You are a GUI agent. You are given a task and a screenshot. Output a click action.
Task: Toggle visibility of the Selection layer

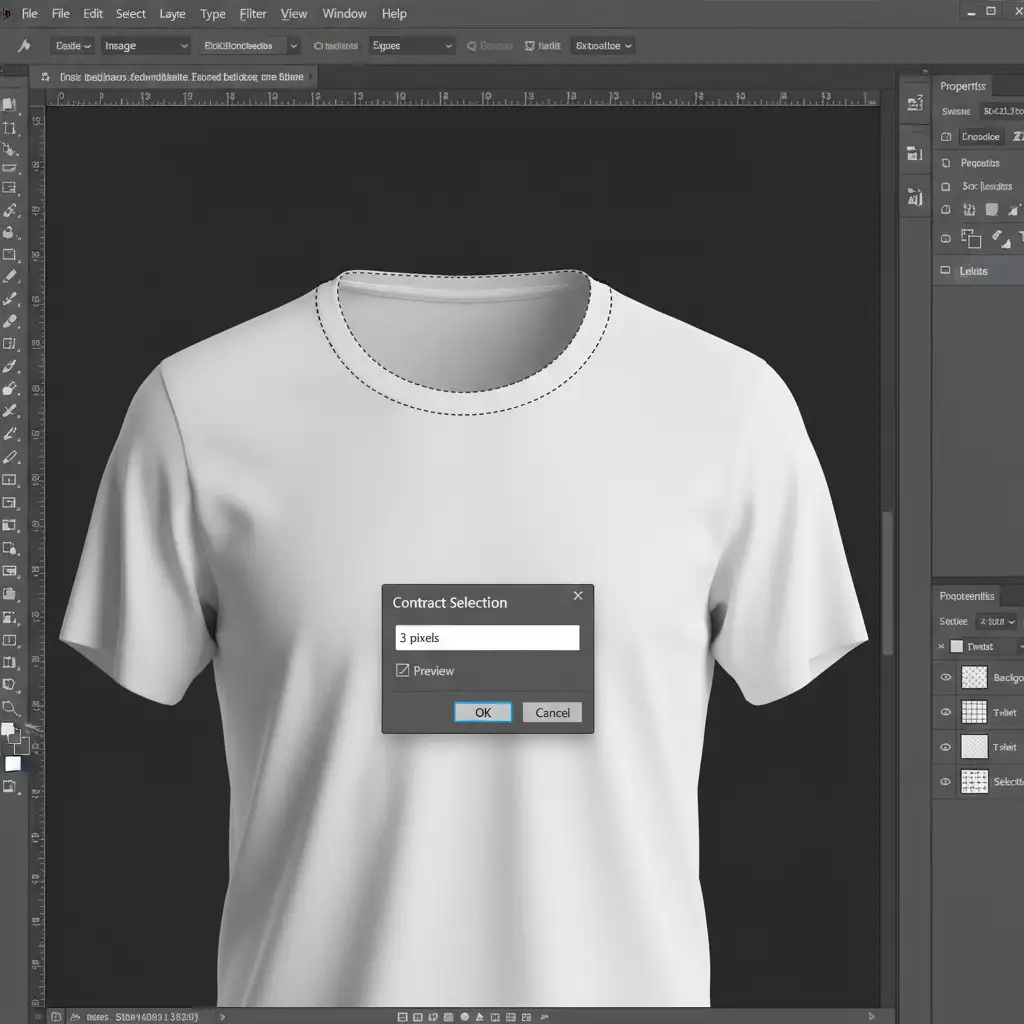coord(946,782)
